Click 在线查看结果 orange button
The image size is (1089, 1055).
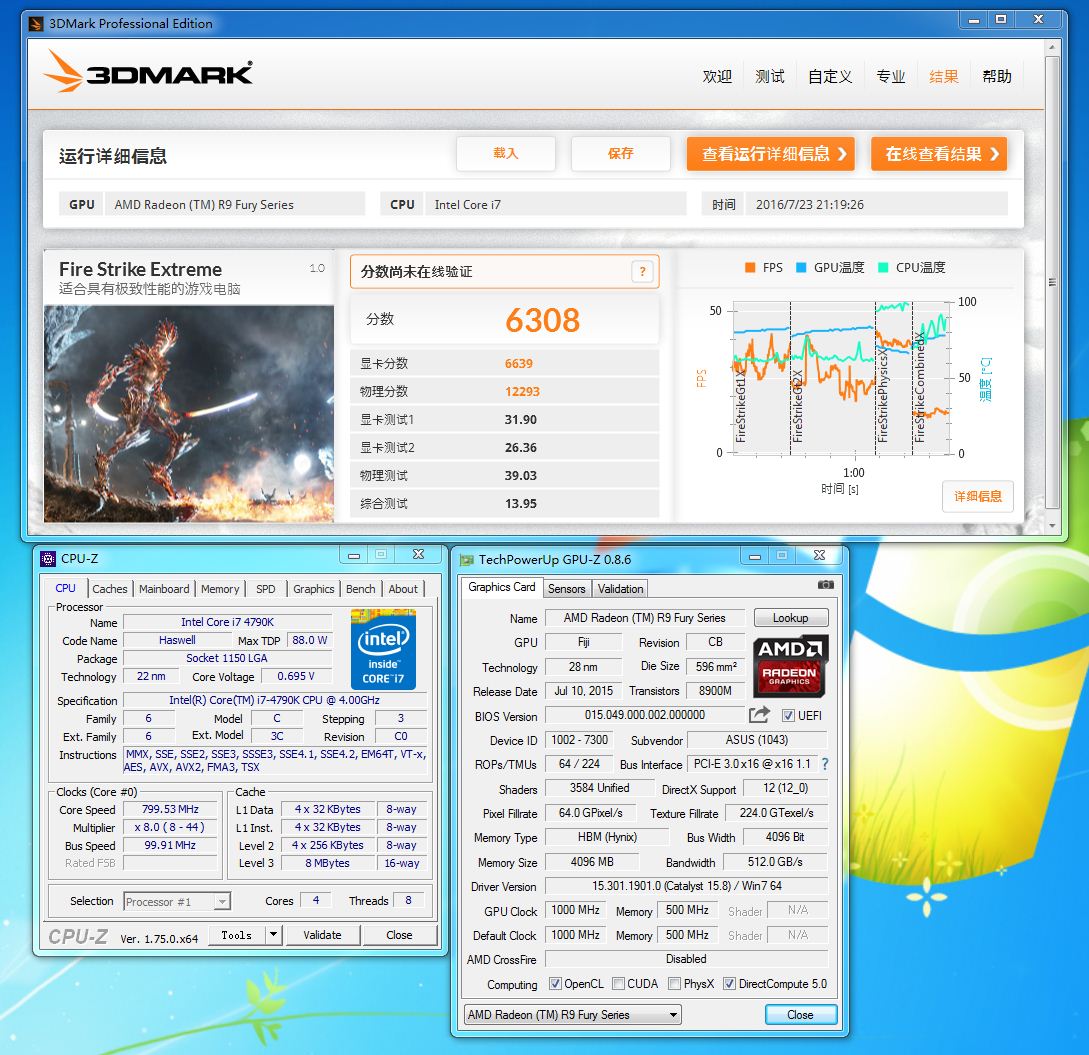coord(939,153)
